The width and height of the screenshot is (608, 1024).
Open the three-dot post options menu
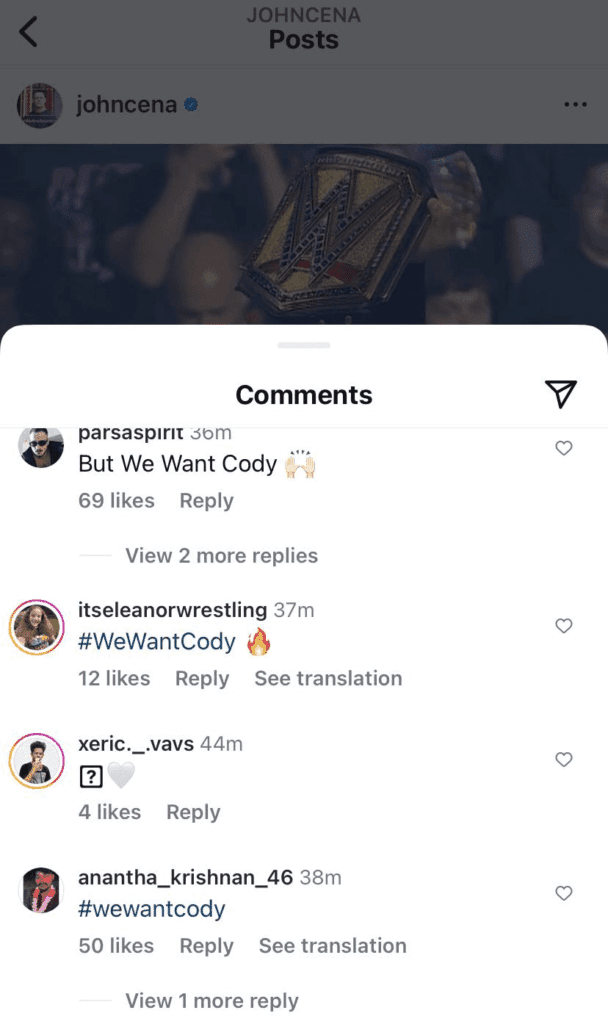point(575,104)
